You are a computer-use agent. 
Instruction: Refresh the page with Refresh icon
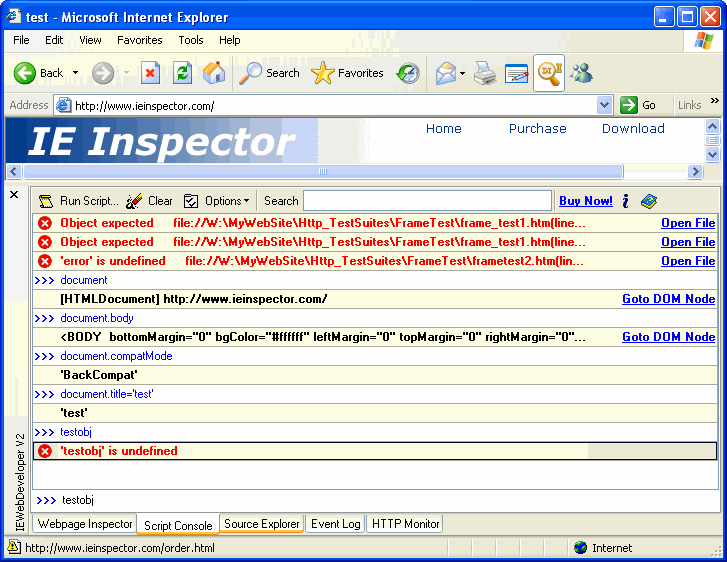(182, 73)
